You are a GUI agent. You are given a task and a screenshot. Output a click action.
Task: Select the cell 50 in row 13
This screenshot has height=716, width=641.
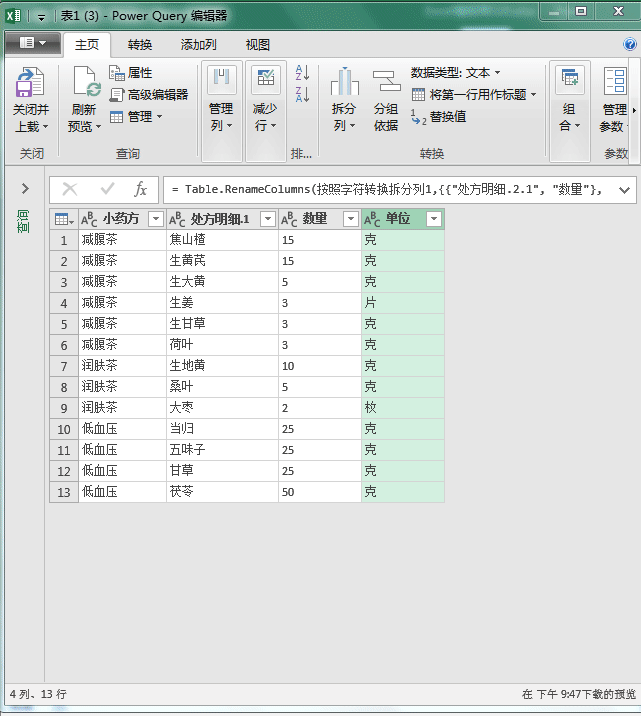coord(320,492)
